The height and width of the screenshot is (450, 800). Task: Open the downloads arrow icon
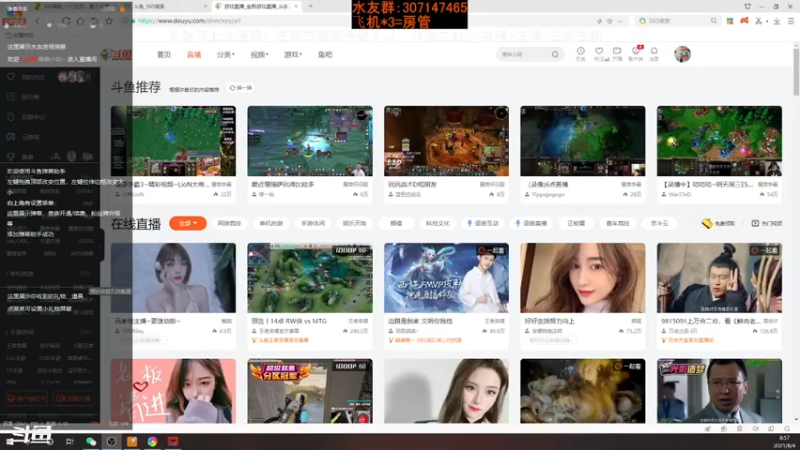pyautogui.click(x=777, y=21)
